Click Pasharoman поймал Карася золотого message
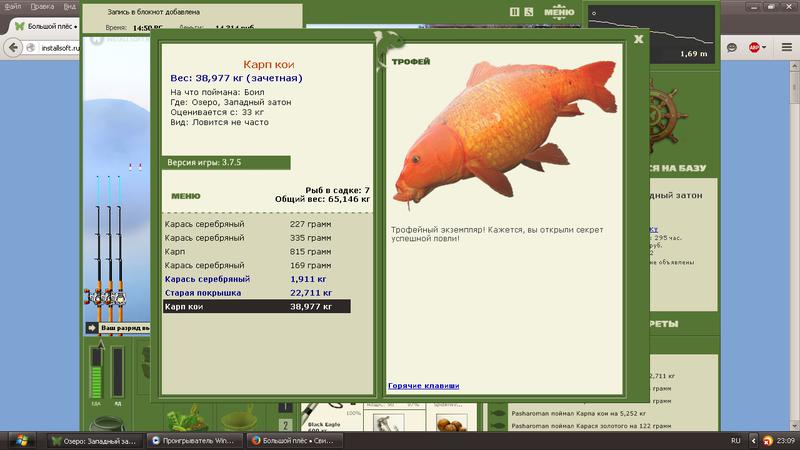 click(x=591, y=426)
